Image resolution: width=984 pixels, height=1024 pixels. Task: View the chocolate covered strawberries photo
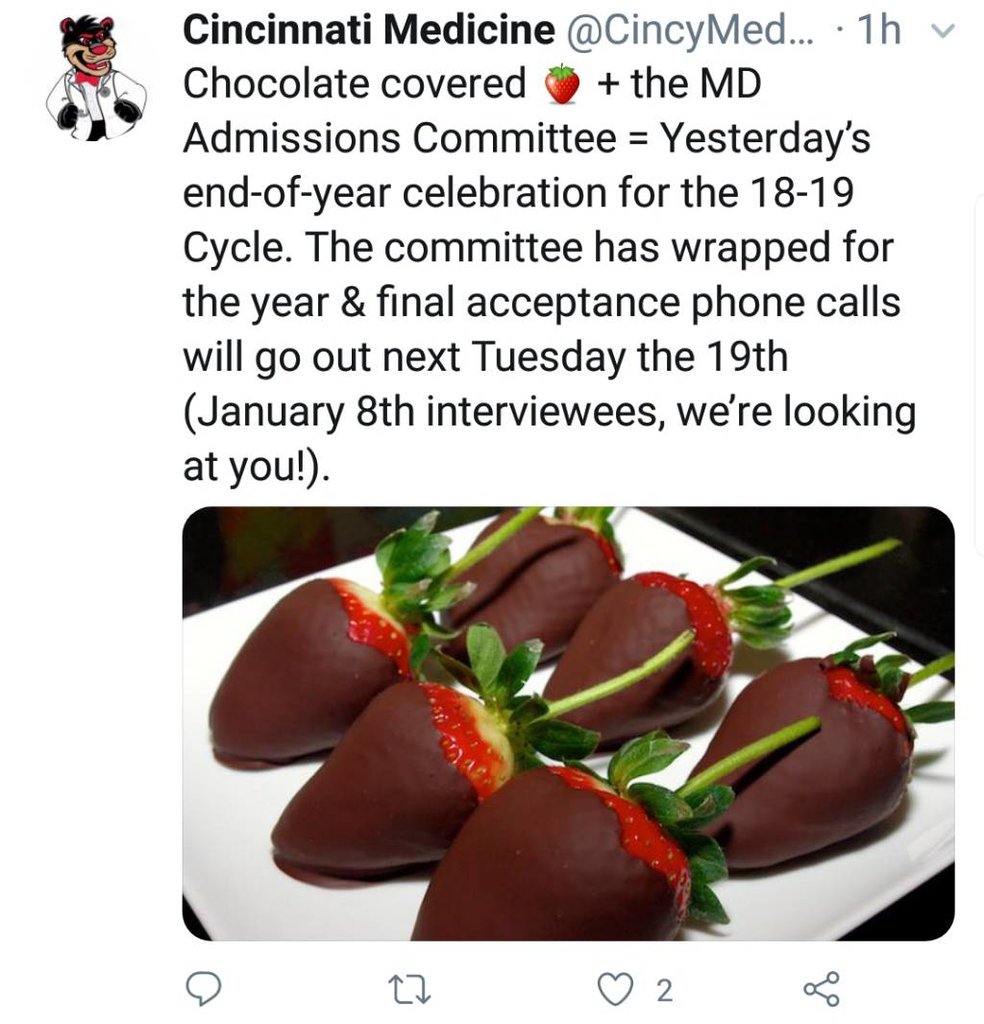[x=568, y=723]
